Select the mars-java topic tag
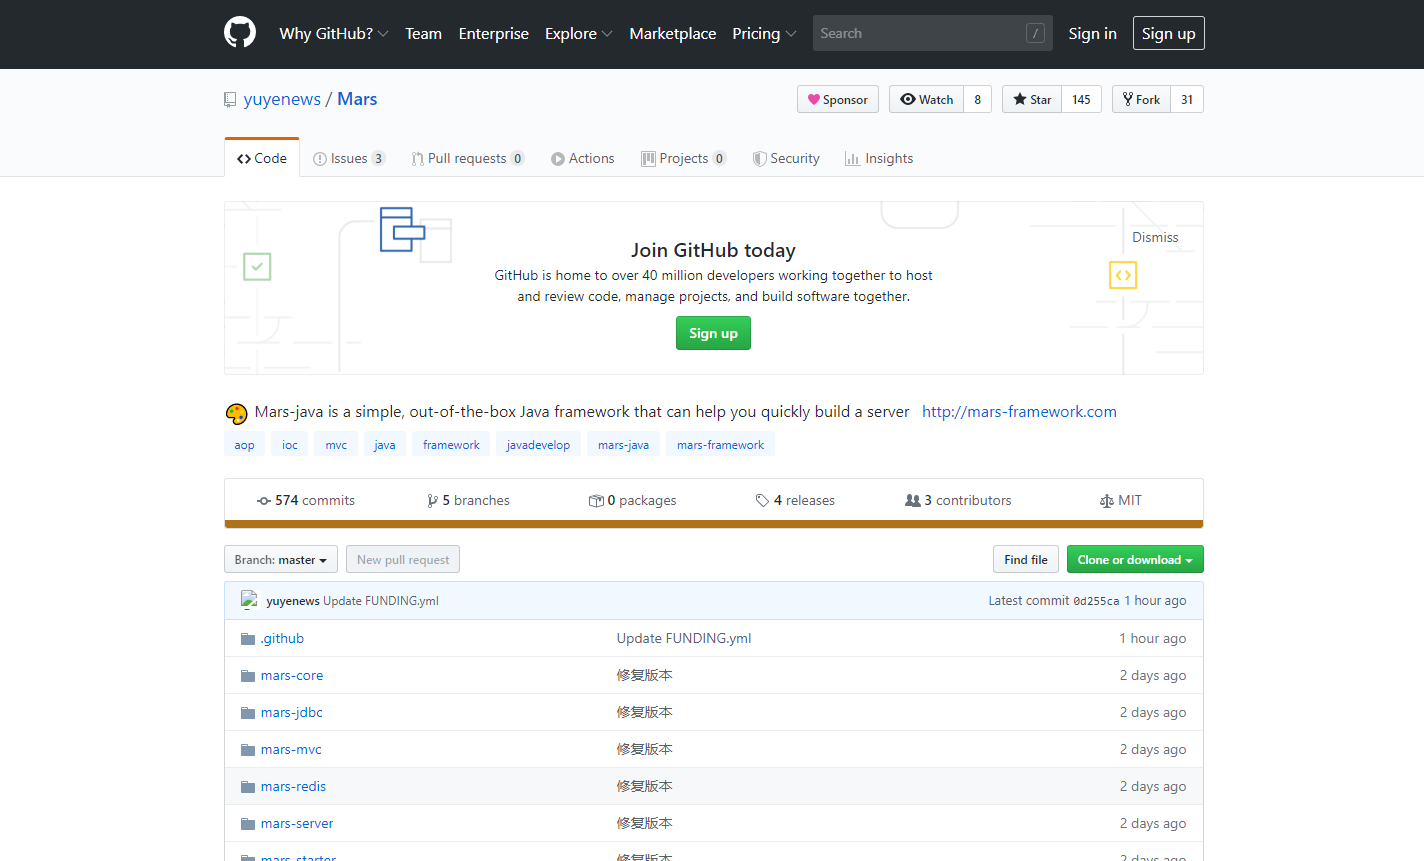Screen dimensions: 1424x861 pyautogui.click(x=623, y=445)
